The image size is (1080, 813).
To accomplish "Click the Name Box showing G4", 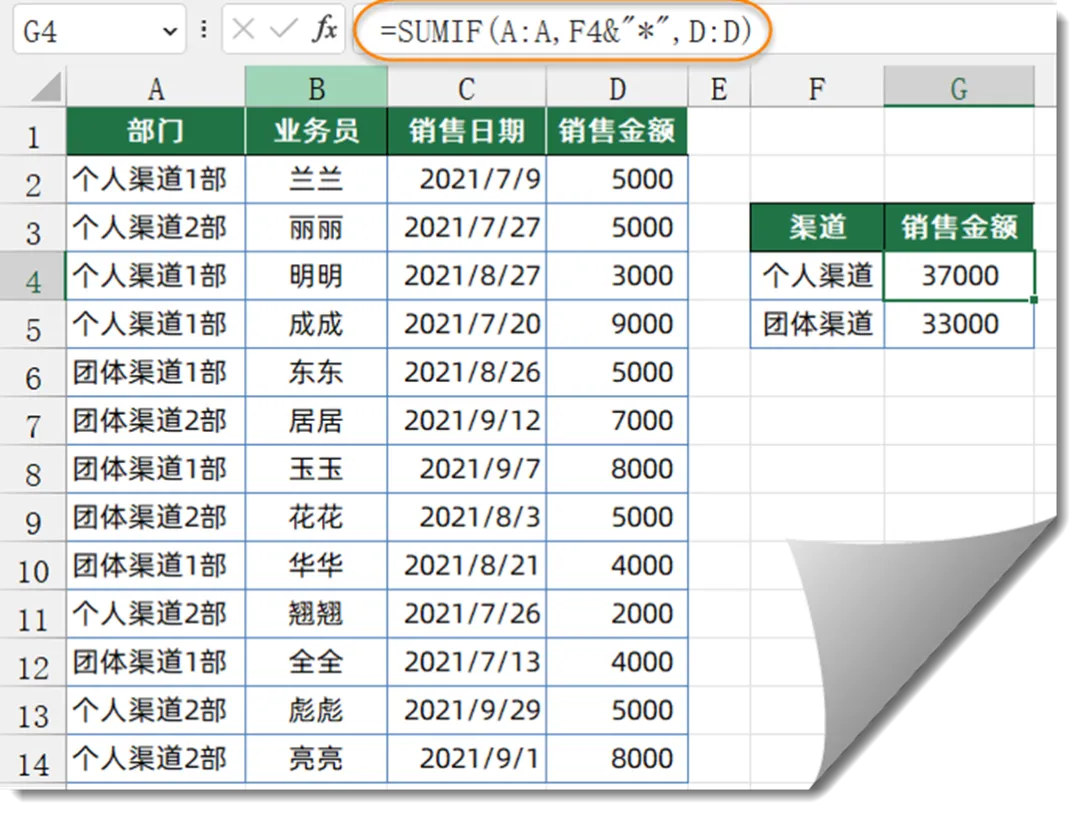I will [x=85, y=30].
